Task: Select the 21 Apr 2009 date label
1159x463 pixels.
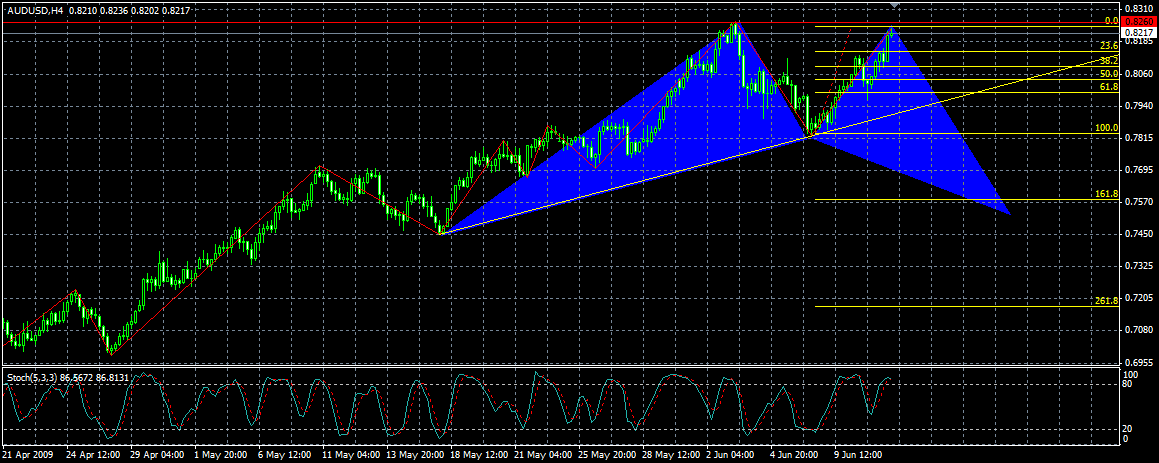Action: 28,454
